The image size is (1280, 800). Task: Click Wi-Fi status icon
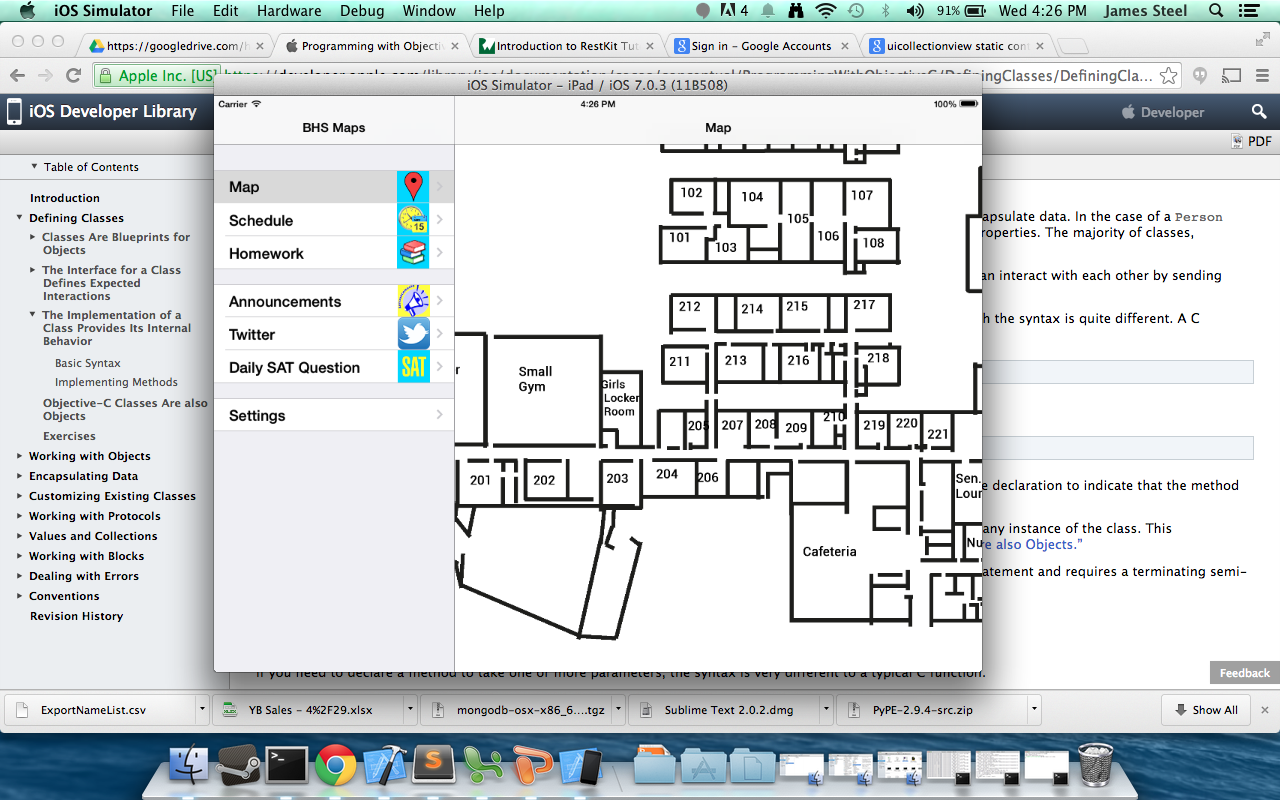[x=826, y=11]
